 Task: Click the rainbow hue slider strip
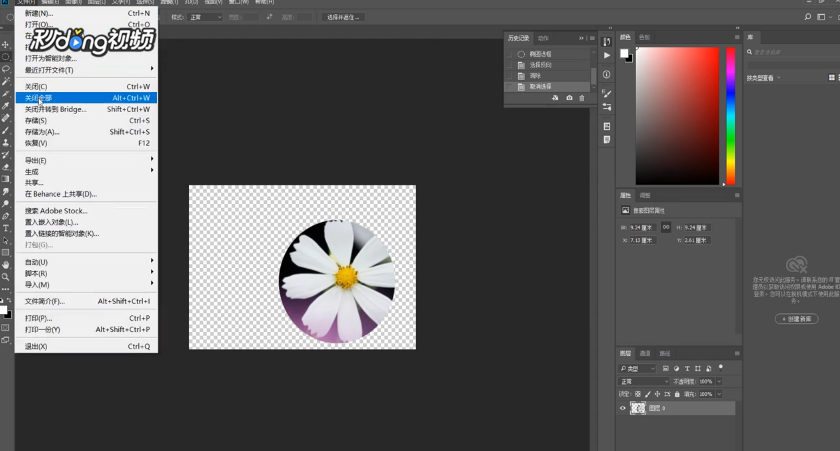click(x=731, y=116)
